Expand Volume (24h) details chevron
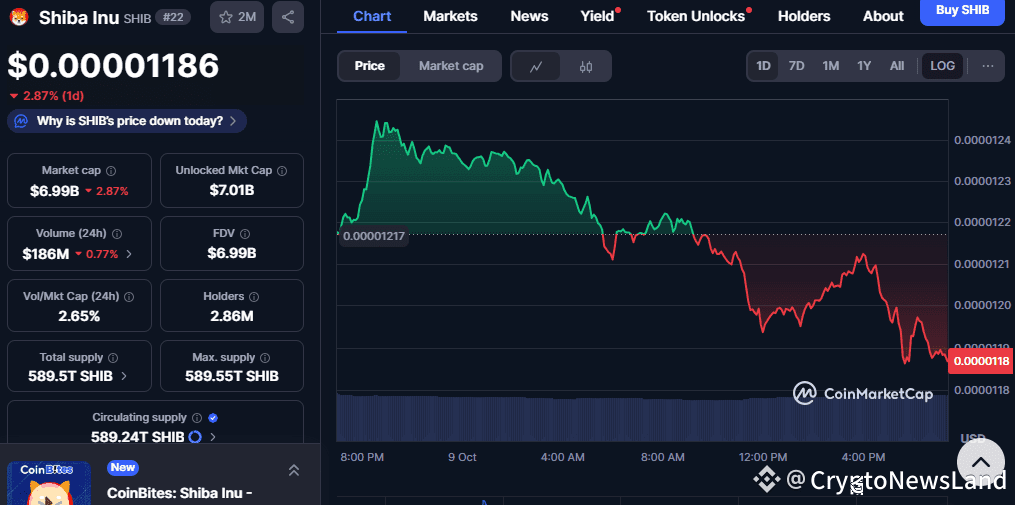This screenshot has width=1015, height=505. tap(129, 254)
